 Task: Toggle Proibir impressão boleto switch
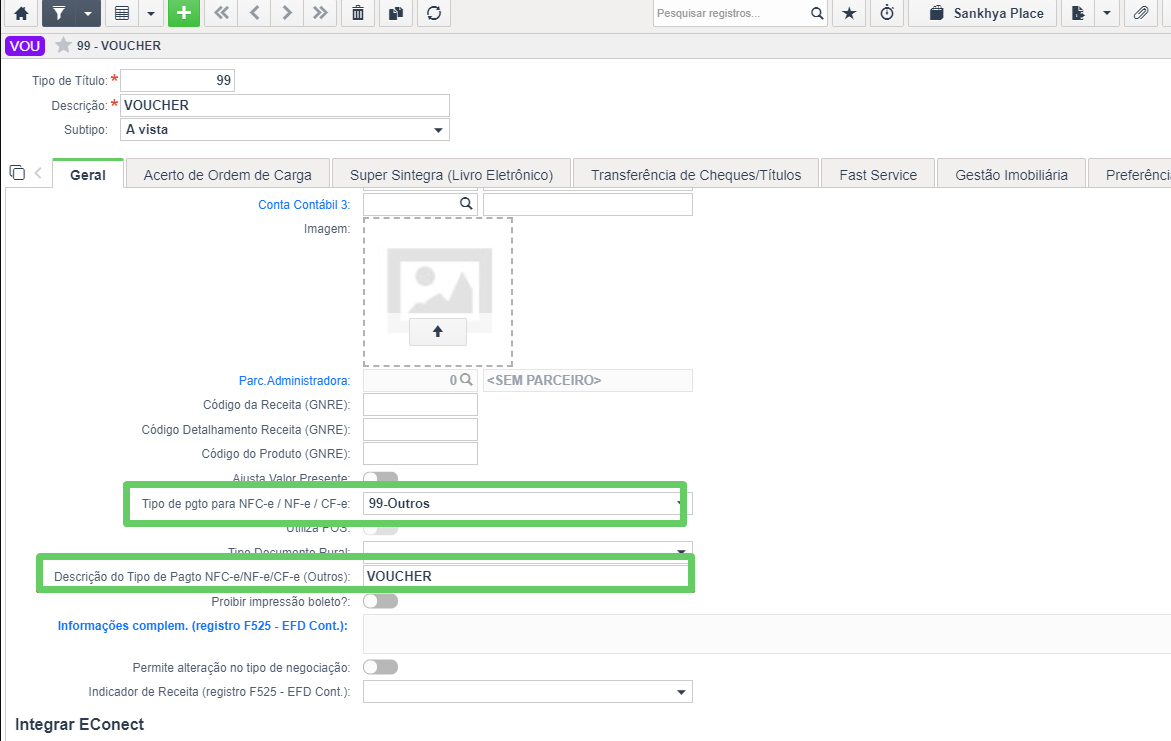pyautogui.click(x=381, y=601)
